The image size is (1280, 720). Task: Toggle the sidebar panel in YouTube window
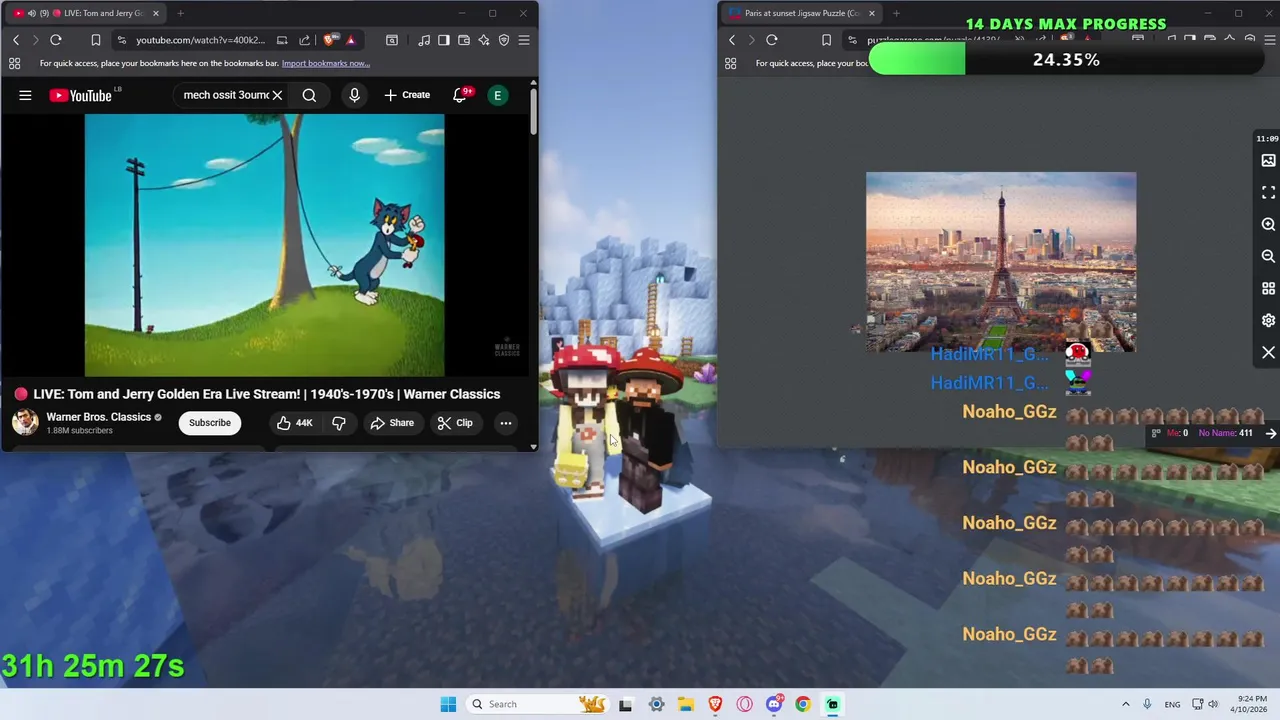pos(444,40)
